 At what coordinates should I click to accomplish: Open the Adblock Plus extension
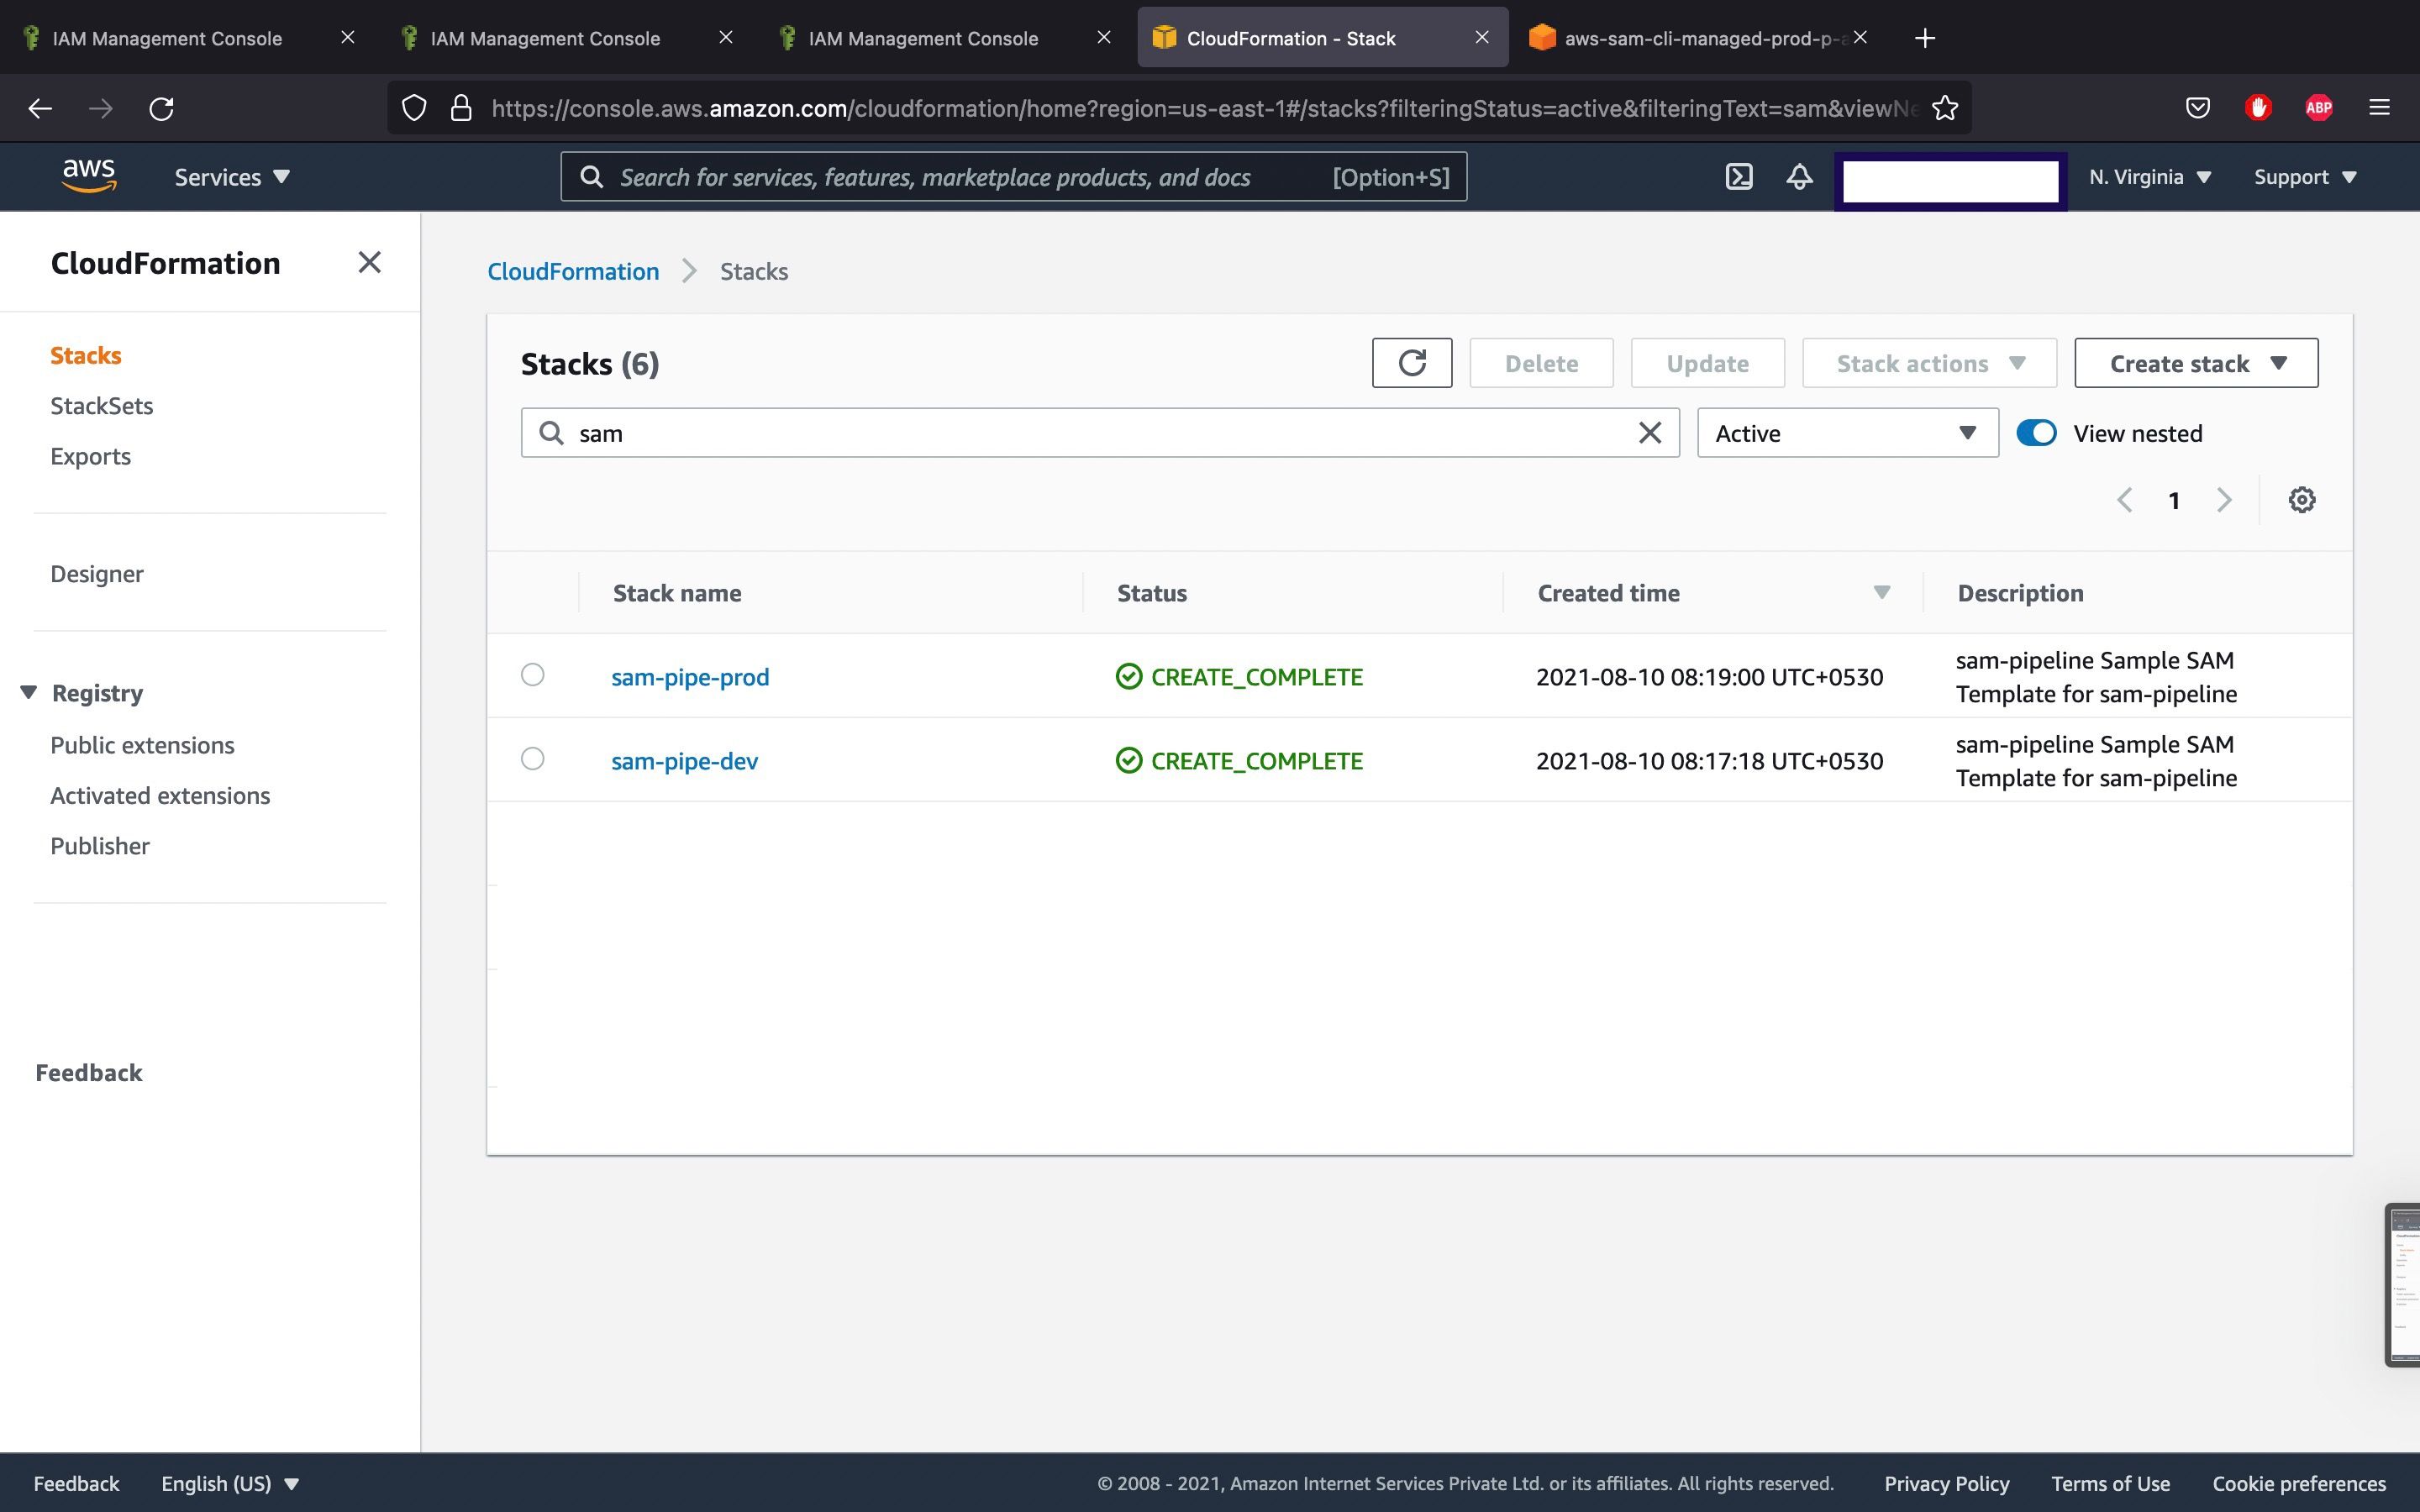(2318, 108)
